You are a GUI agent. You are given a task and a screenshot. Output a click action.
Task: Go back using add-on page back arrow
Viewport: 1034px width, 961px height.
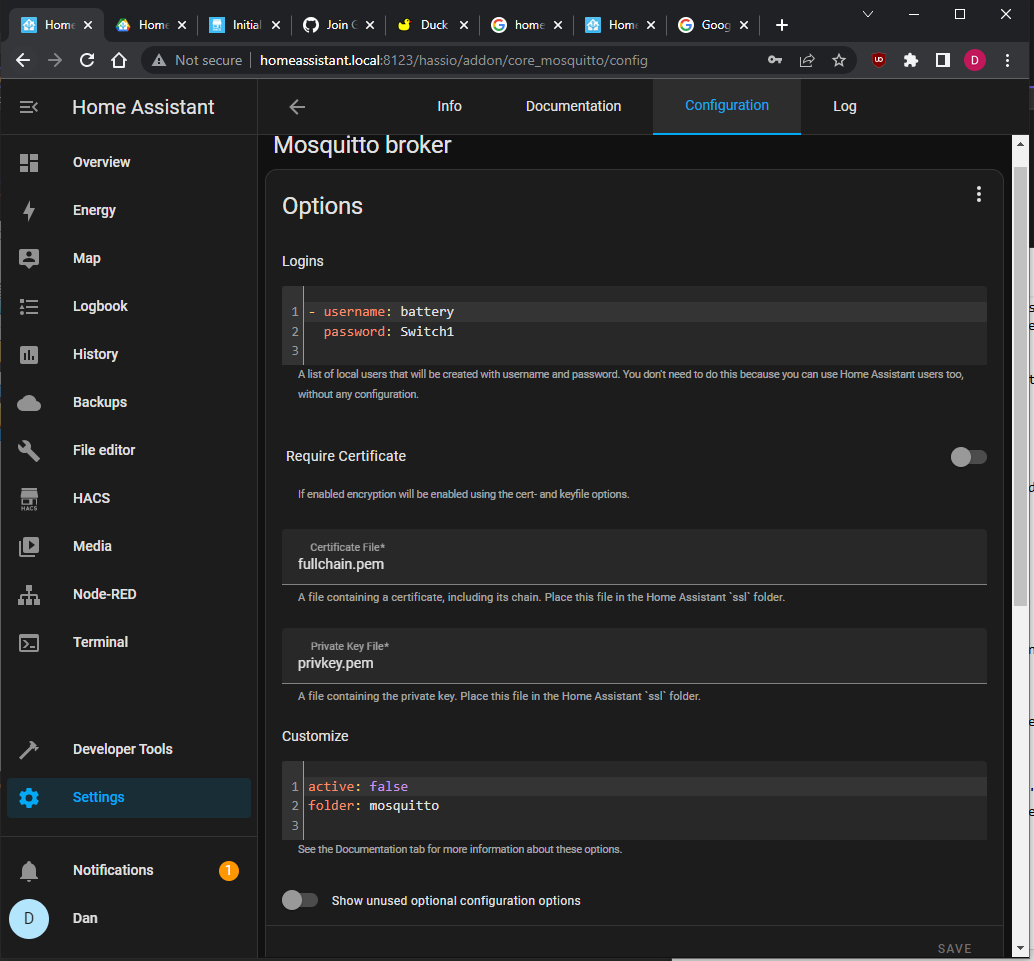click(x=297, y=107)
